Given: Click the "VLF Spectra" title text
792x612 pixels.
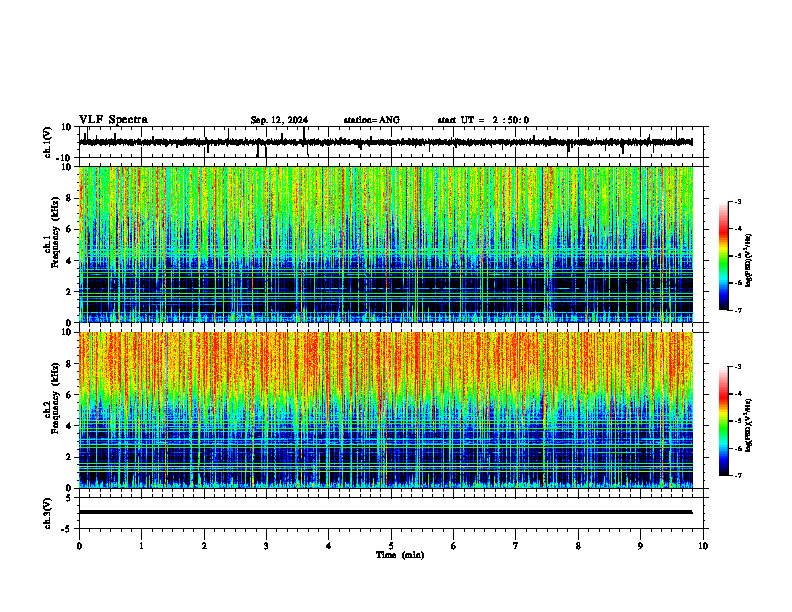Looking at the screenshot, I should (x=113, y=120).
